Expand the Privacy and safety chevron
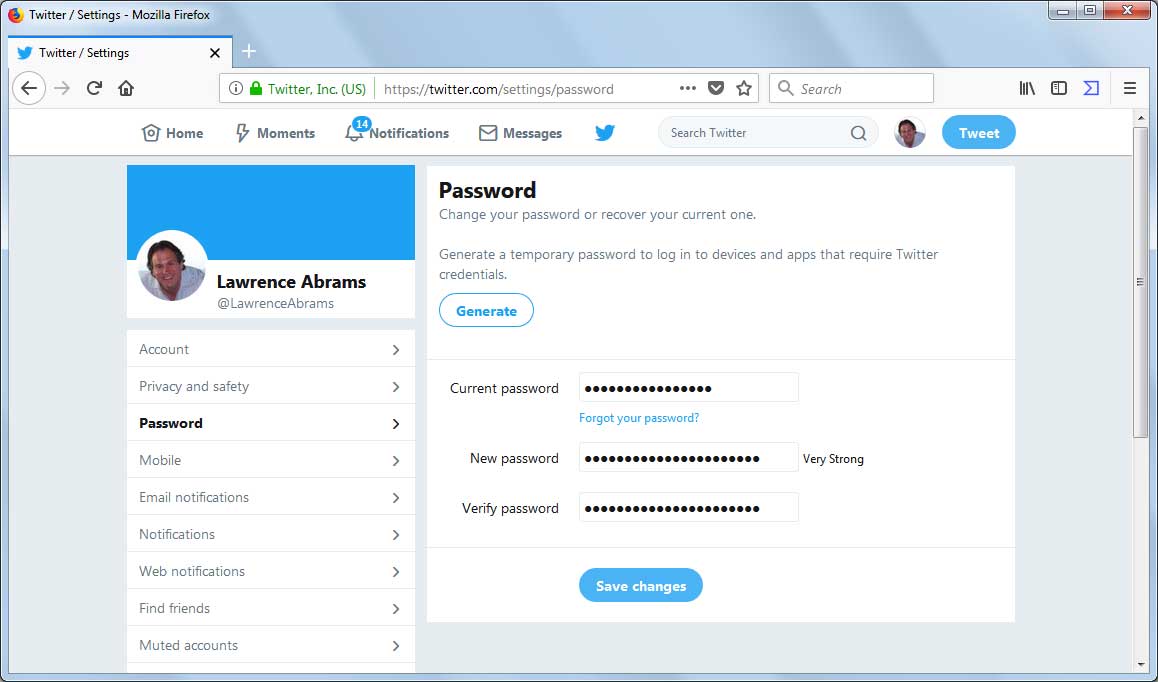The width and height of the screenshot is (1158, 682). click(396, 385)
